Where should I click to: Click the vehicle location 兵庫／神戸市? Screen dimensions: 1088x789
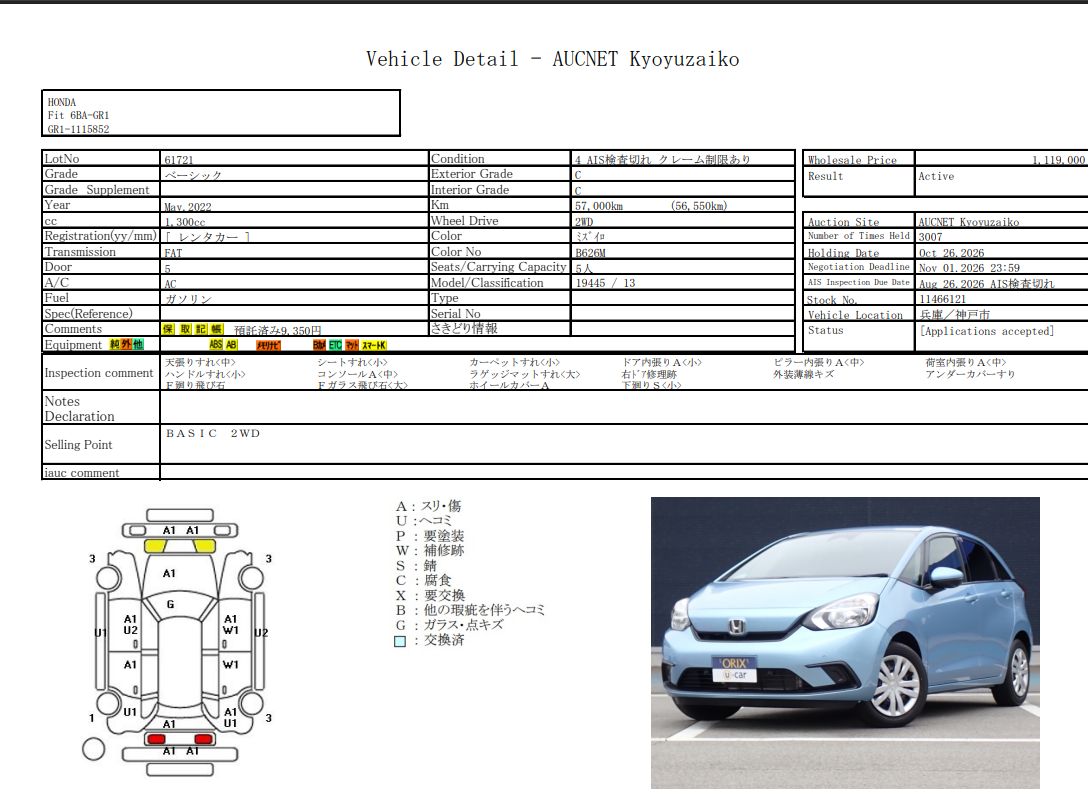[x=955, y=315]
